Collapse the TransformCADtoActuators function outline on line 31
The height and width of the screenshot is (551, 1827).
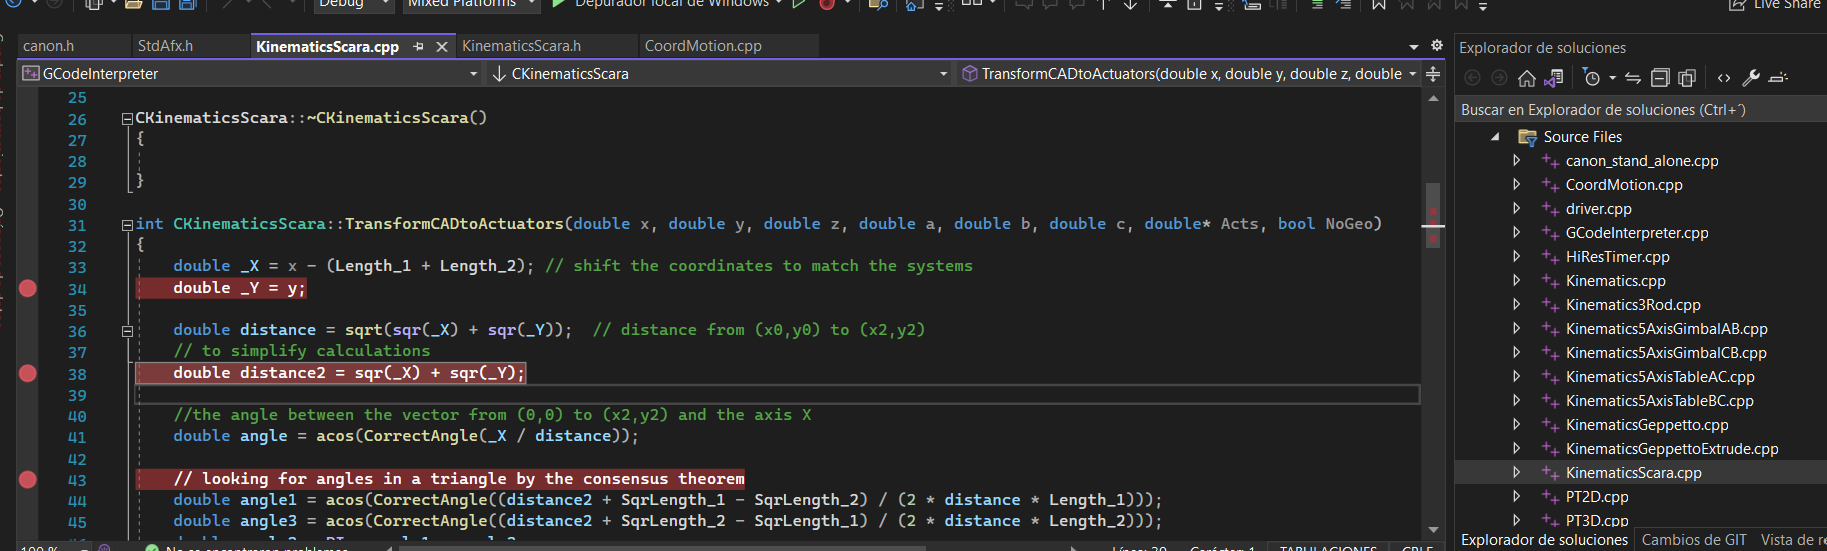point(127,225)
